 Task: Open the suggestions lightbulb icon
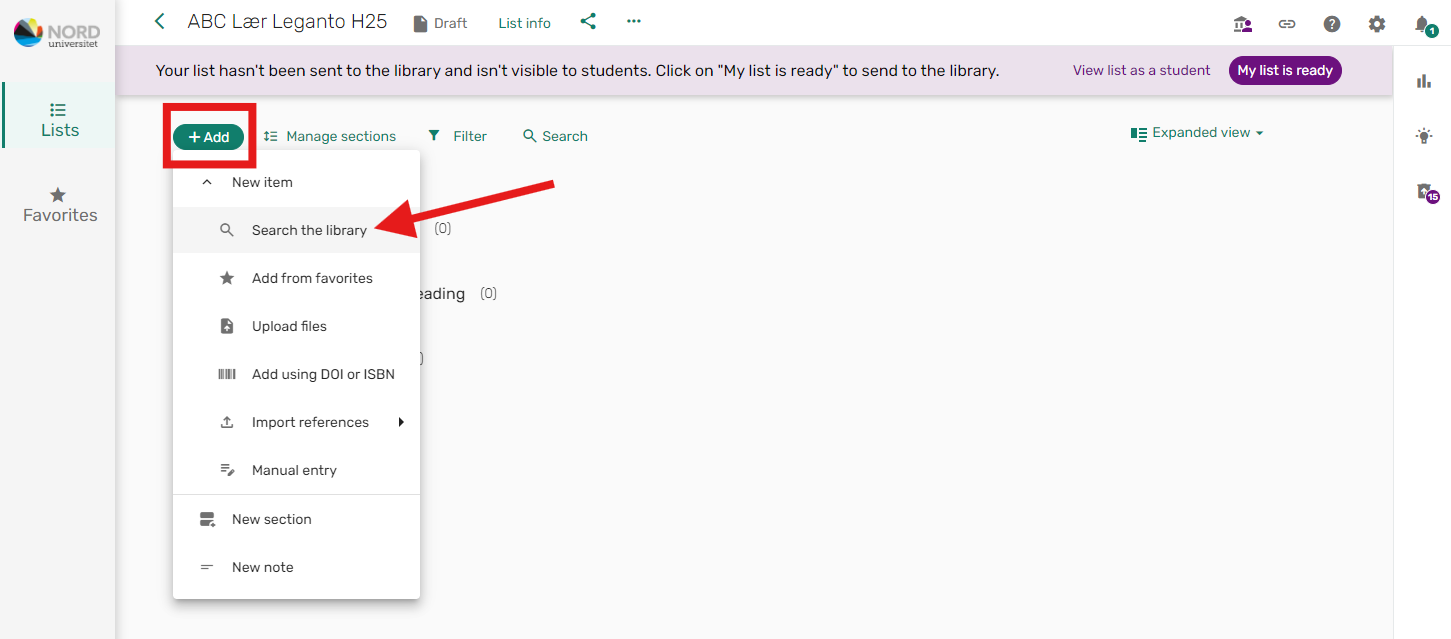1424,136
